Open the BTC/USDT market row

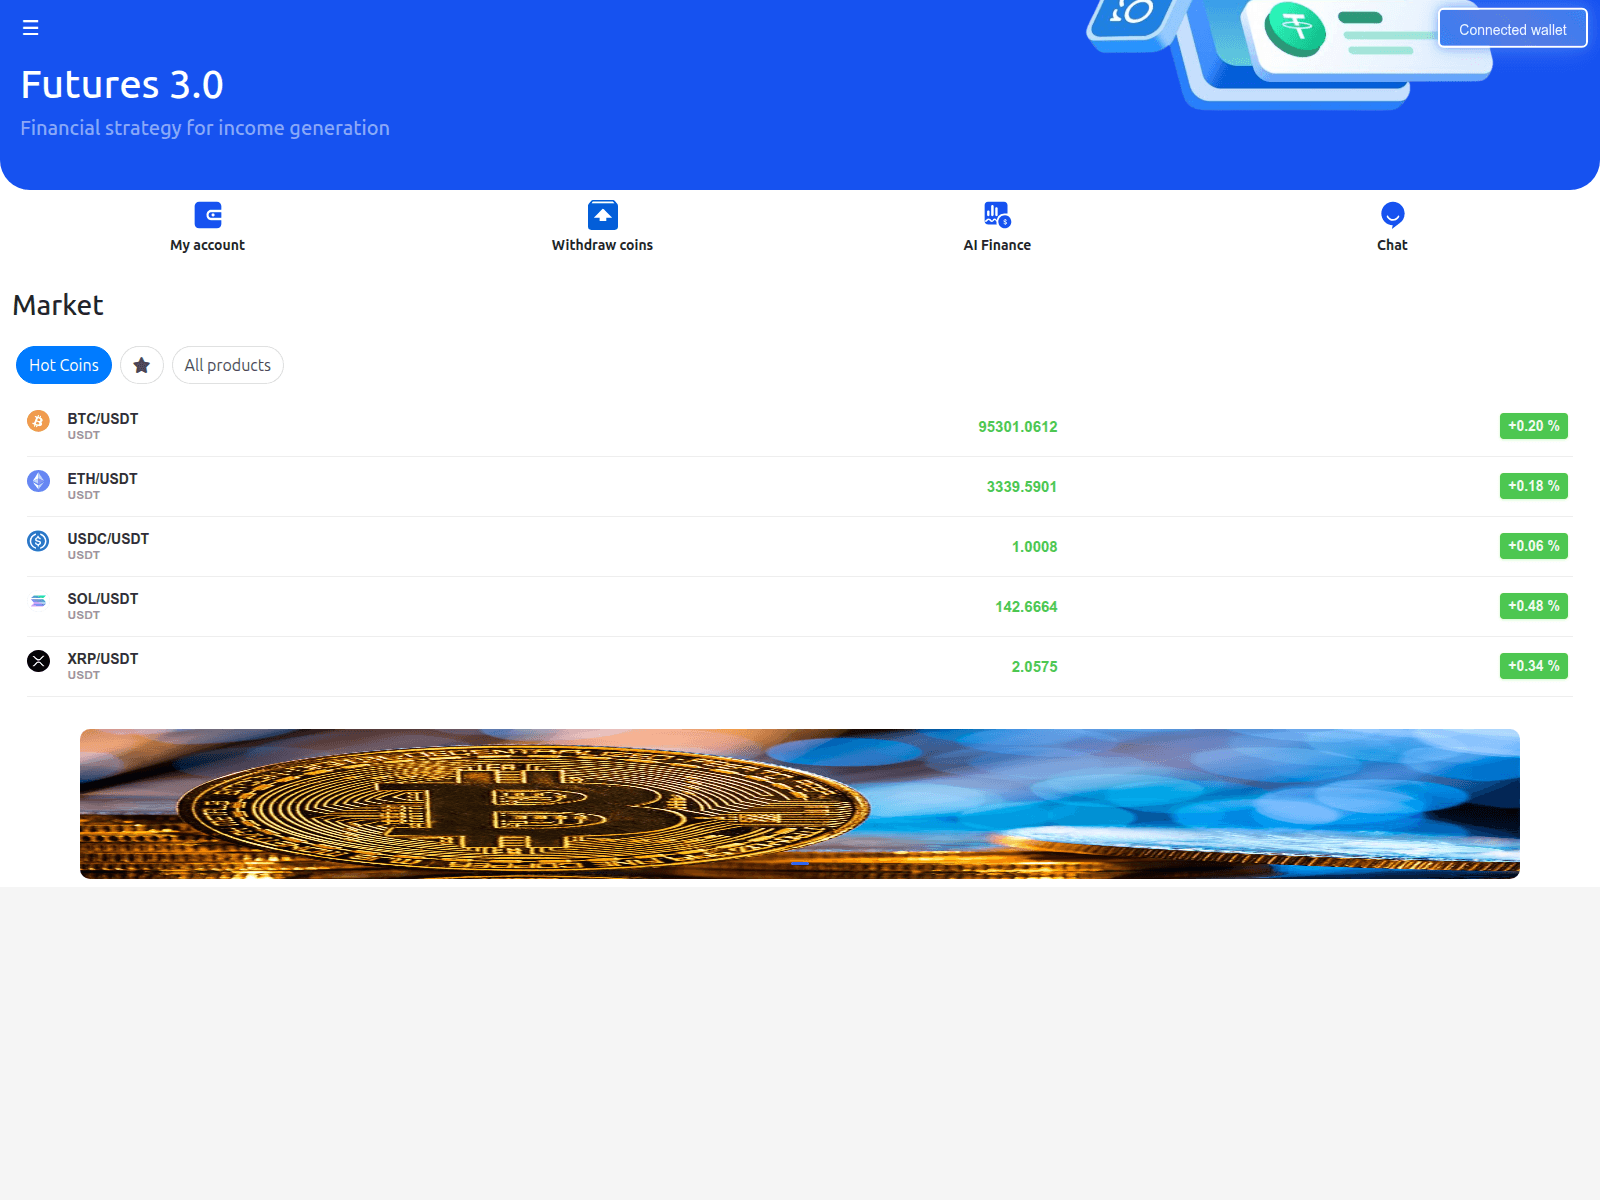pos(700,426)
